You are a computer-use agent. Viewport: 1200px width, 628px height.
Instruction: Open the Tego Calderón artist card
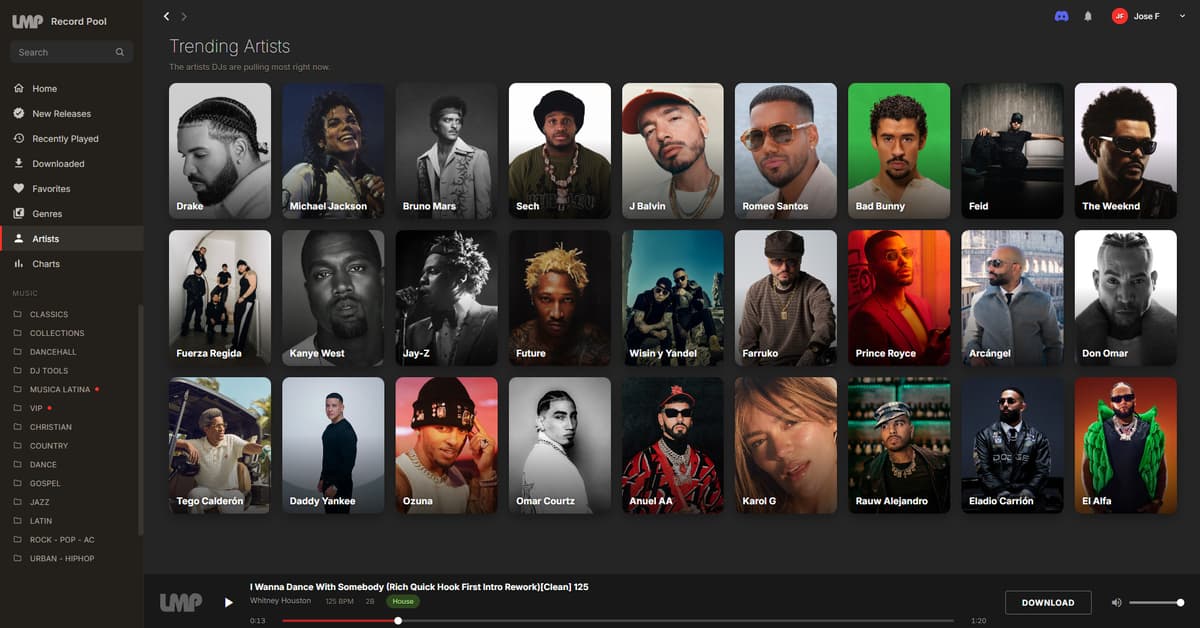pyautogui.click(x=220, y=445)
